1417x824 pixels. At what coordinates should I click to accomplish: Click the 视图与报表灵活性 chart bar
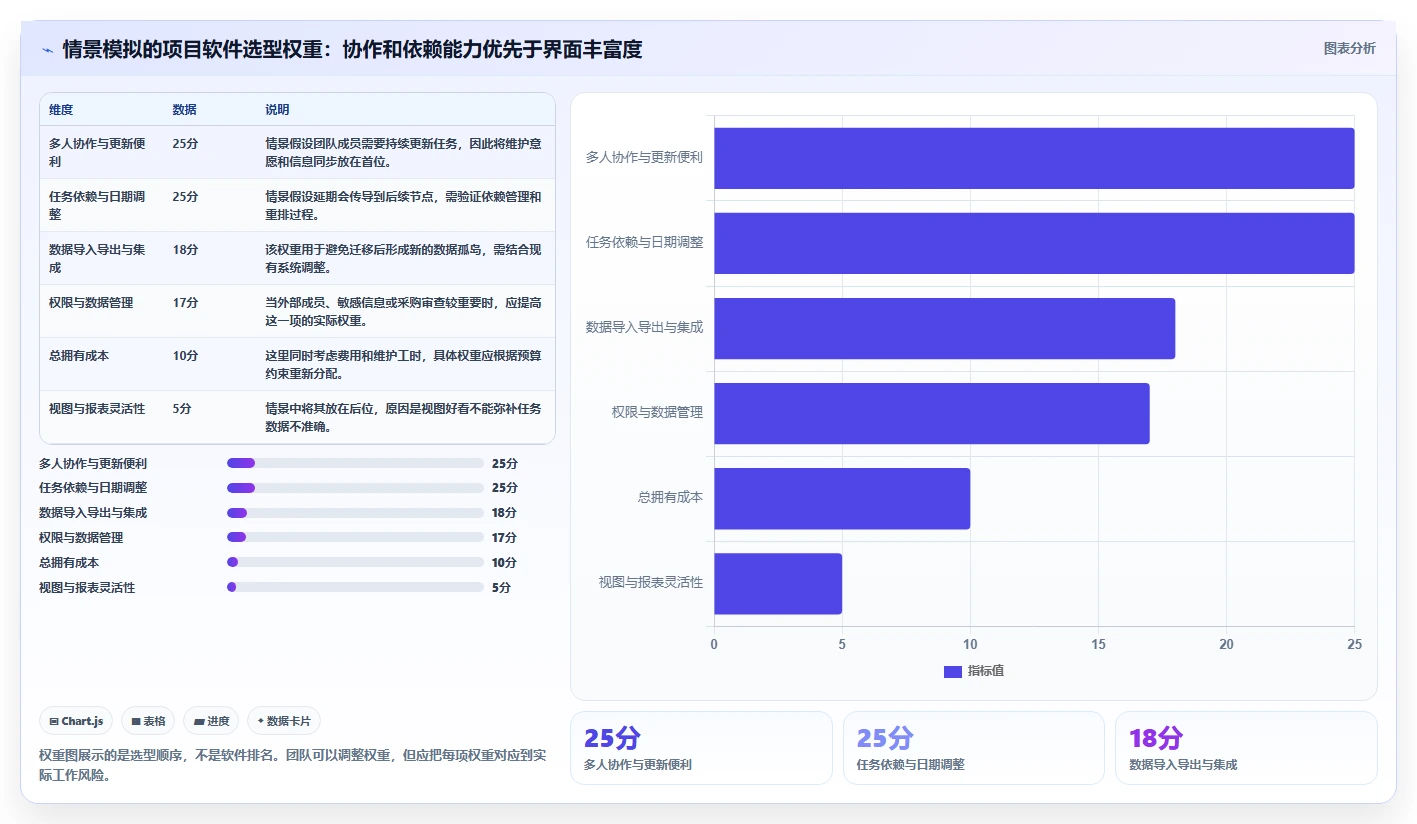click(x=778, y=583)
